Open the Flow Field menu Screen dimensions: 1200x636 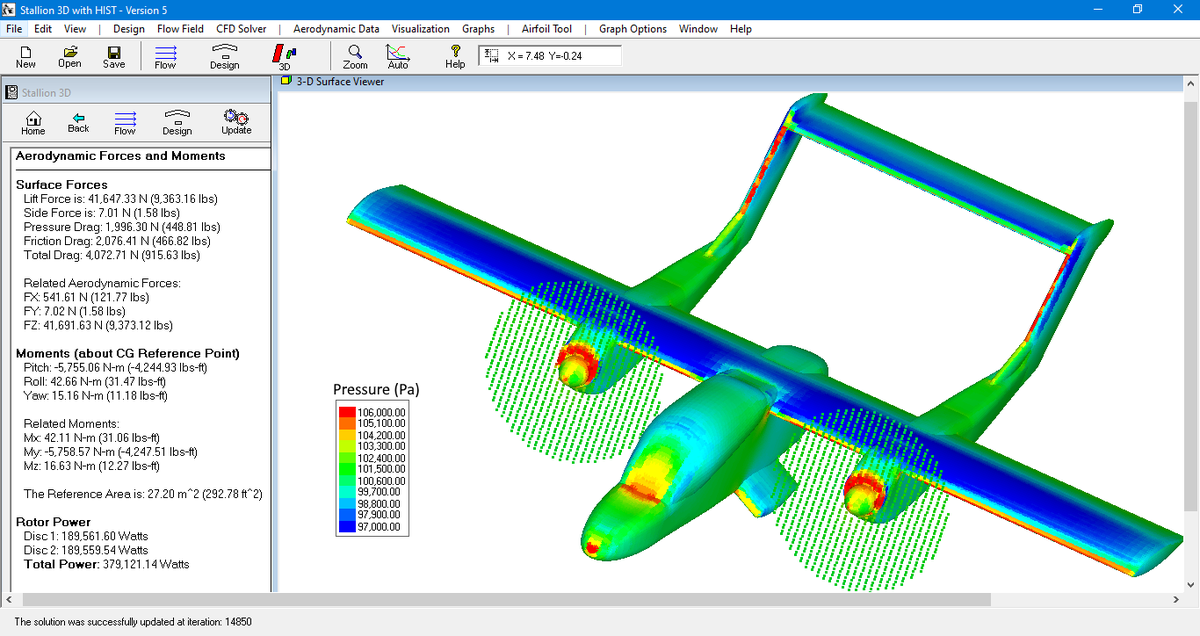point(180,29)
